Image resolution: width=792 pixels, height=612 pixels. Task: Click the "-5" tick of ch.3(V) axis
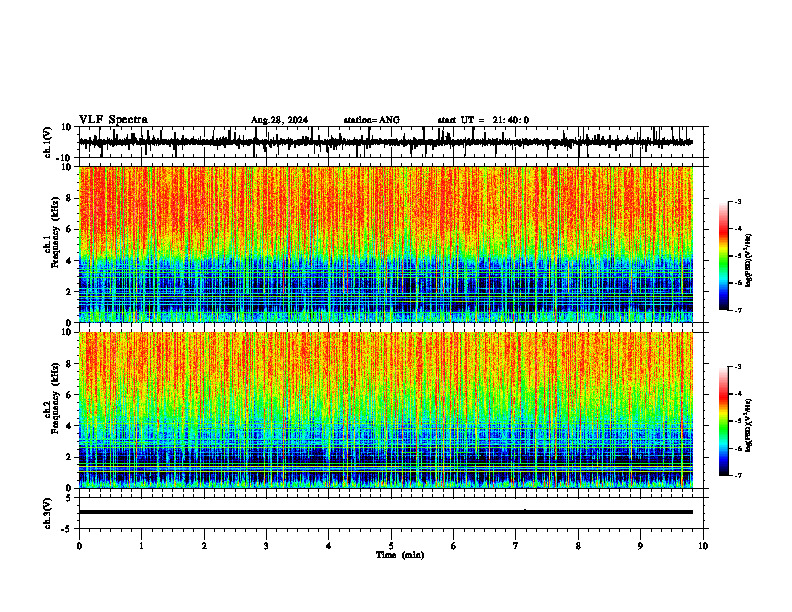pyautogui.click(x=68, y=529)
